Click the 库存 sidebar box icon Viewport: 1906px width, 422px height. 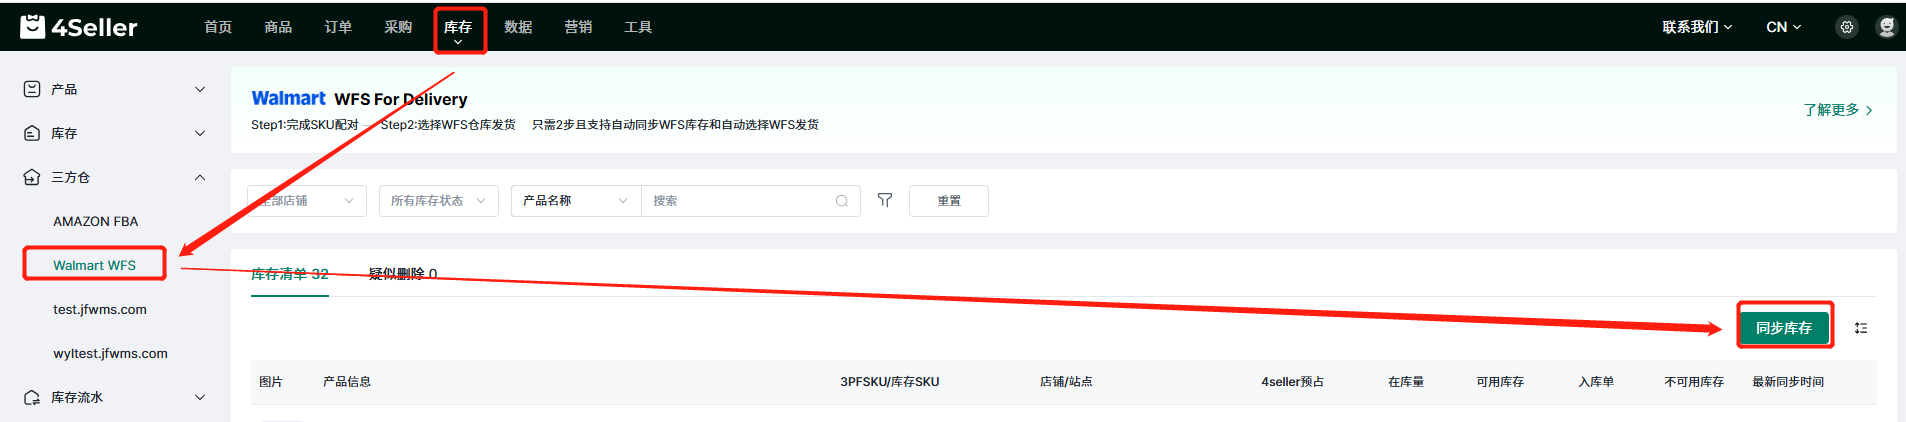click(x=32, y=133)
